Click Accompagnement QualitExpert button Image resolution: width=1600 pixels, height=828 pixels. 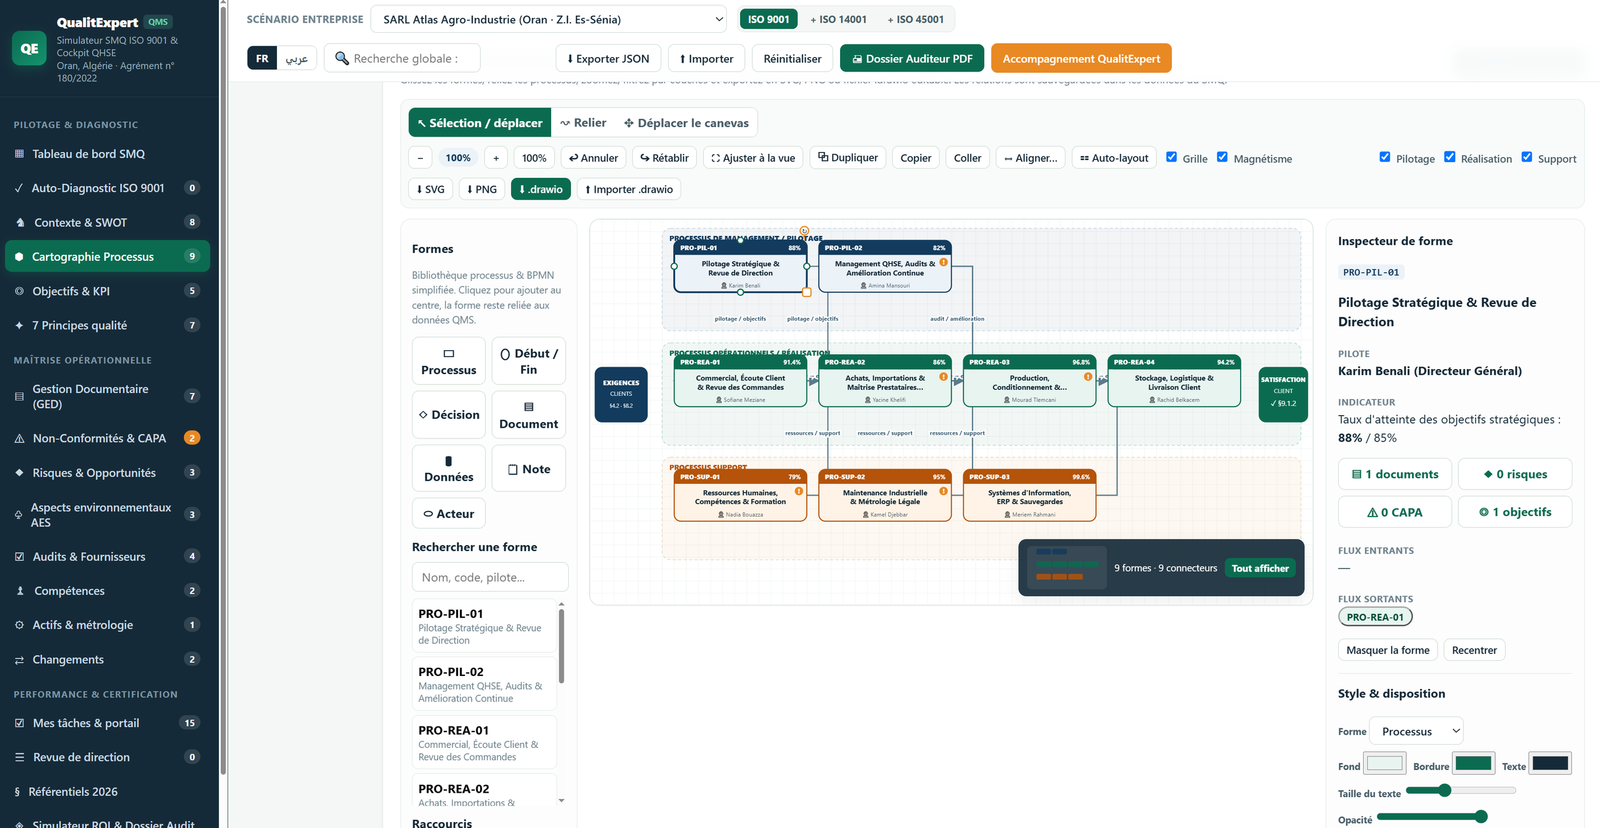click(1081, 58)
